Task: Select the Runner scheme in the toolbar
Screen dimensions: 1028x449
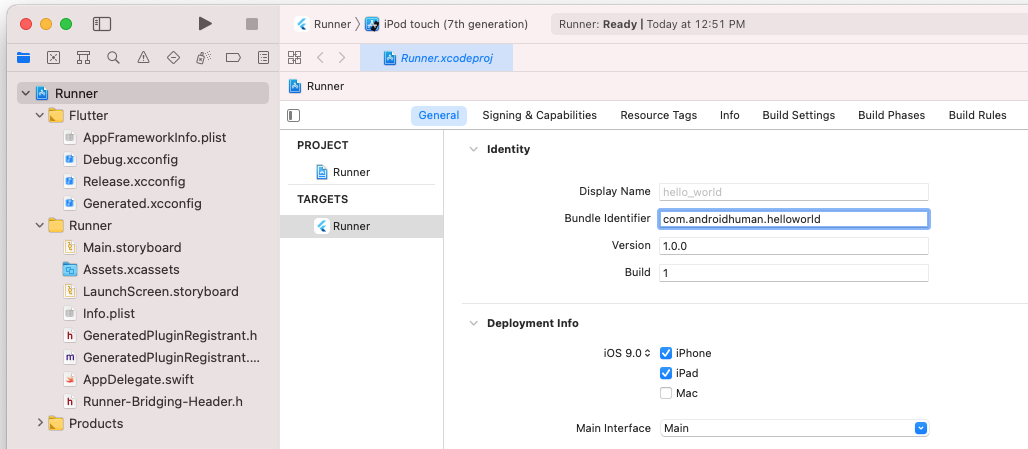Action: point(323,24)
